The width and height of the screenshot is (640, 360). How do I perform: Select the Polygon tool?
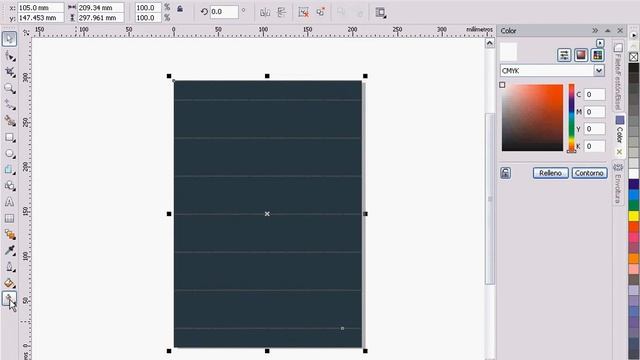point(10,170)
